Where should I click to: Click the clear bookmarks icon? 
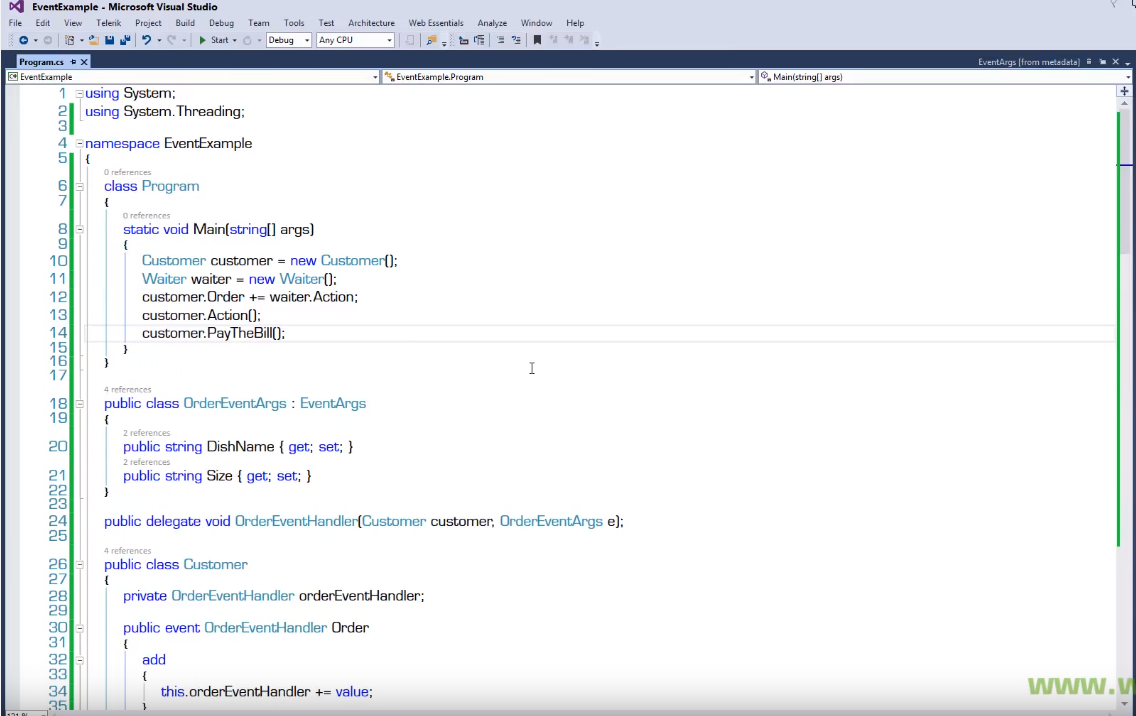585,41
